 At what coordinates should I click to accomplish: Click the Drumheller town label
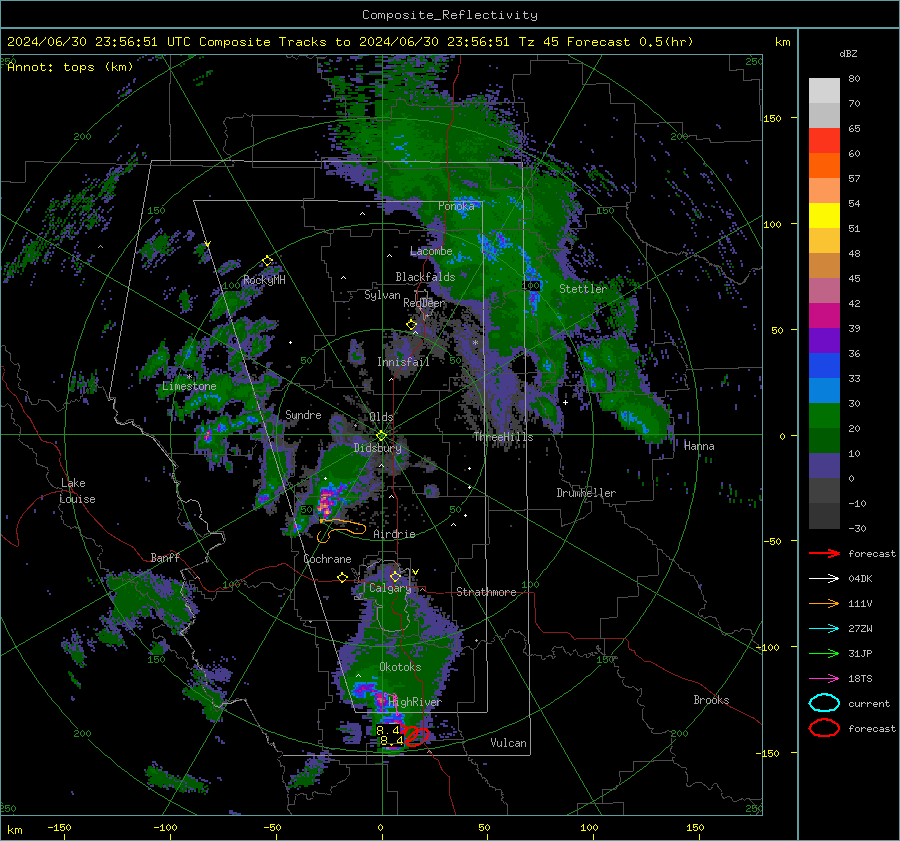click(x=586, y=493)
